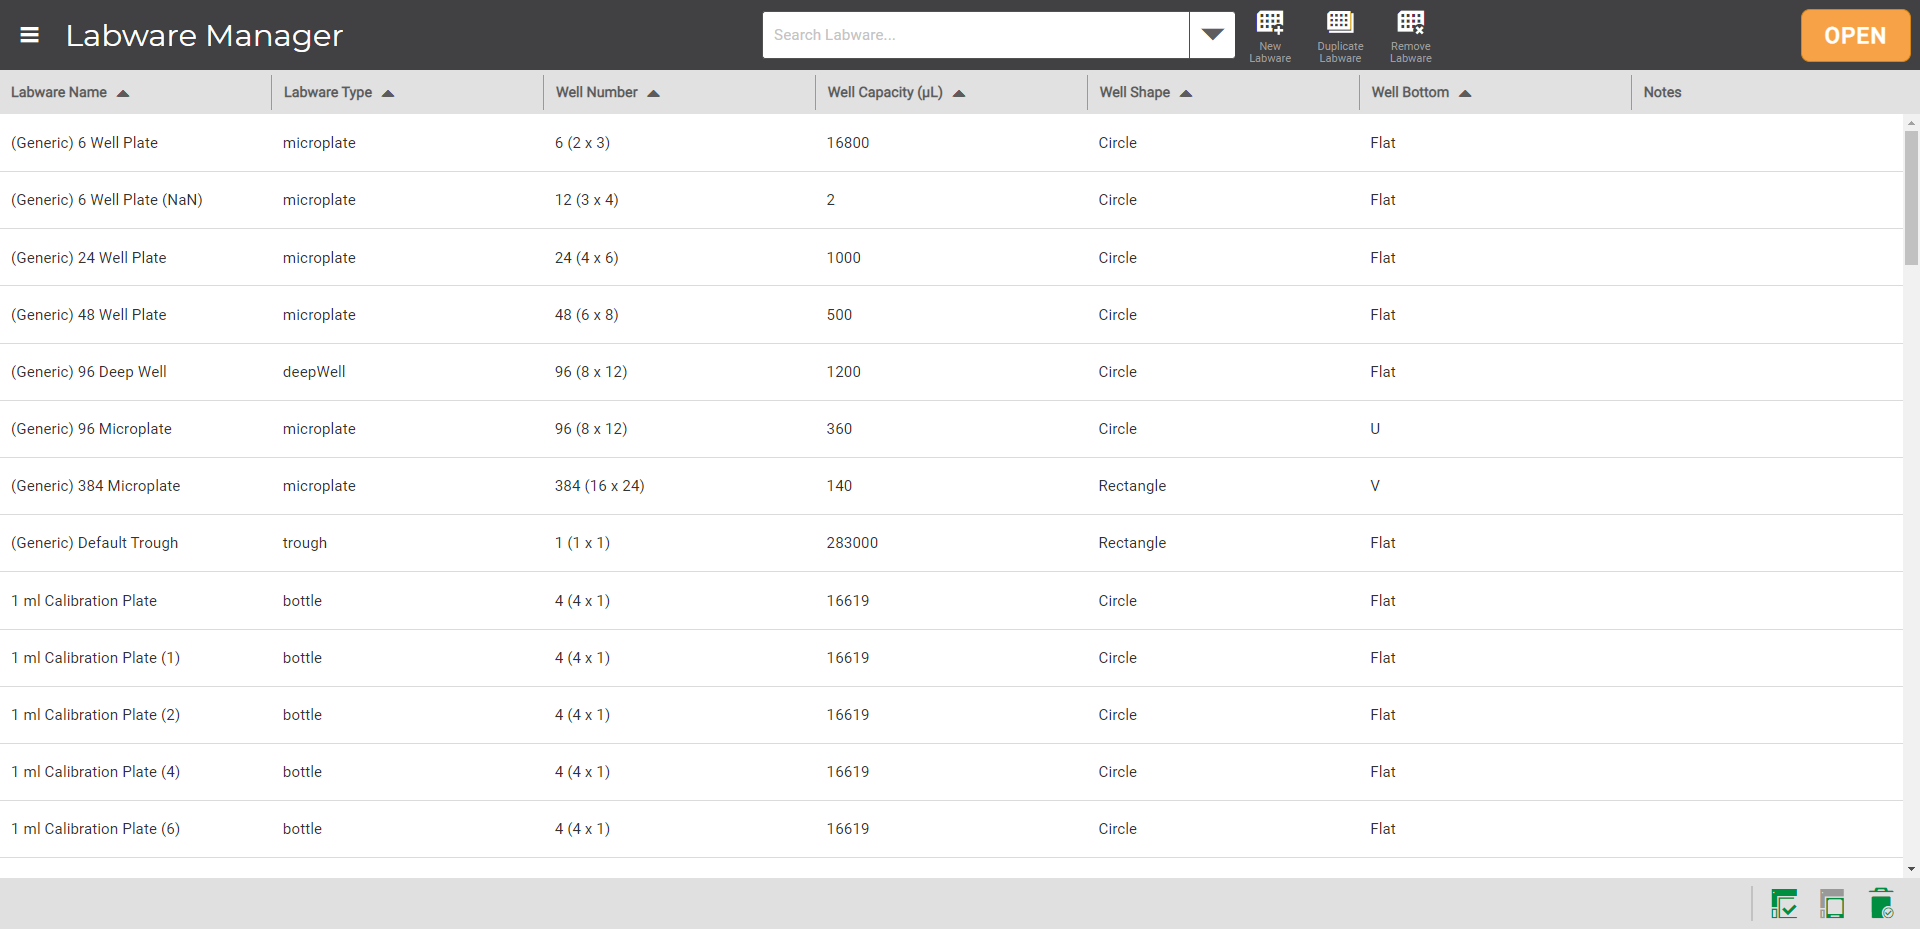Viewport: 1920px width, 929px height.
Task: Sort by Labware Name column arrow
Action: pyautogui.click(x=123, y=93)
